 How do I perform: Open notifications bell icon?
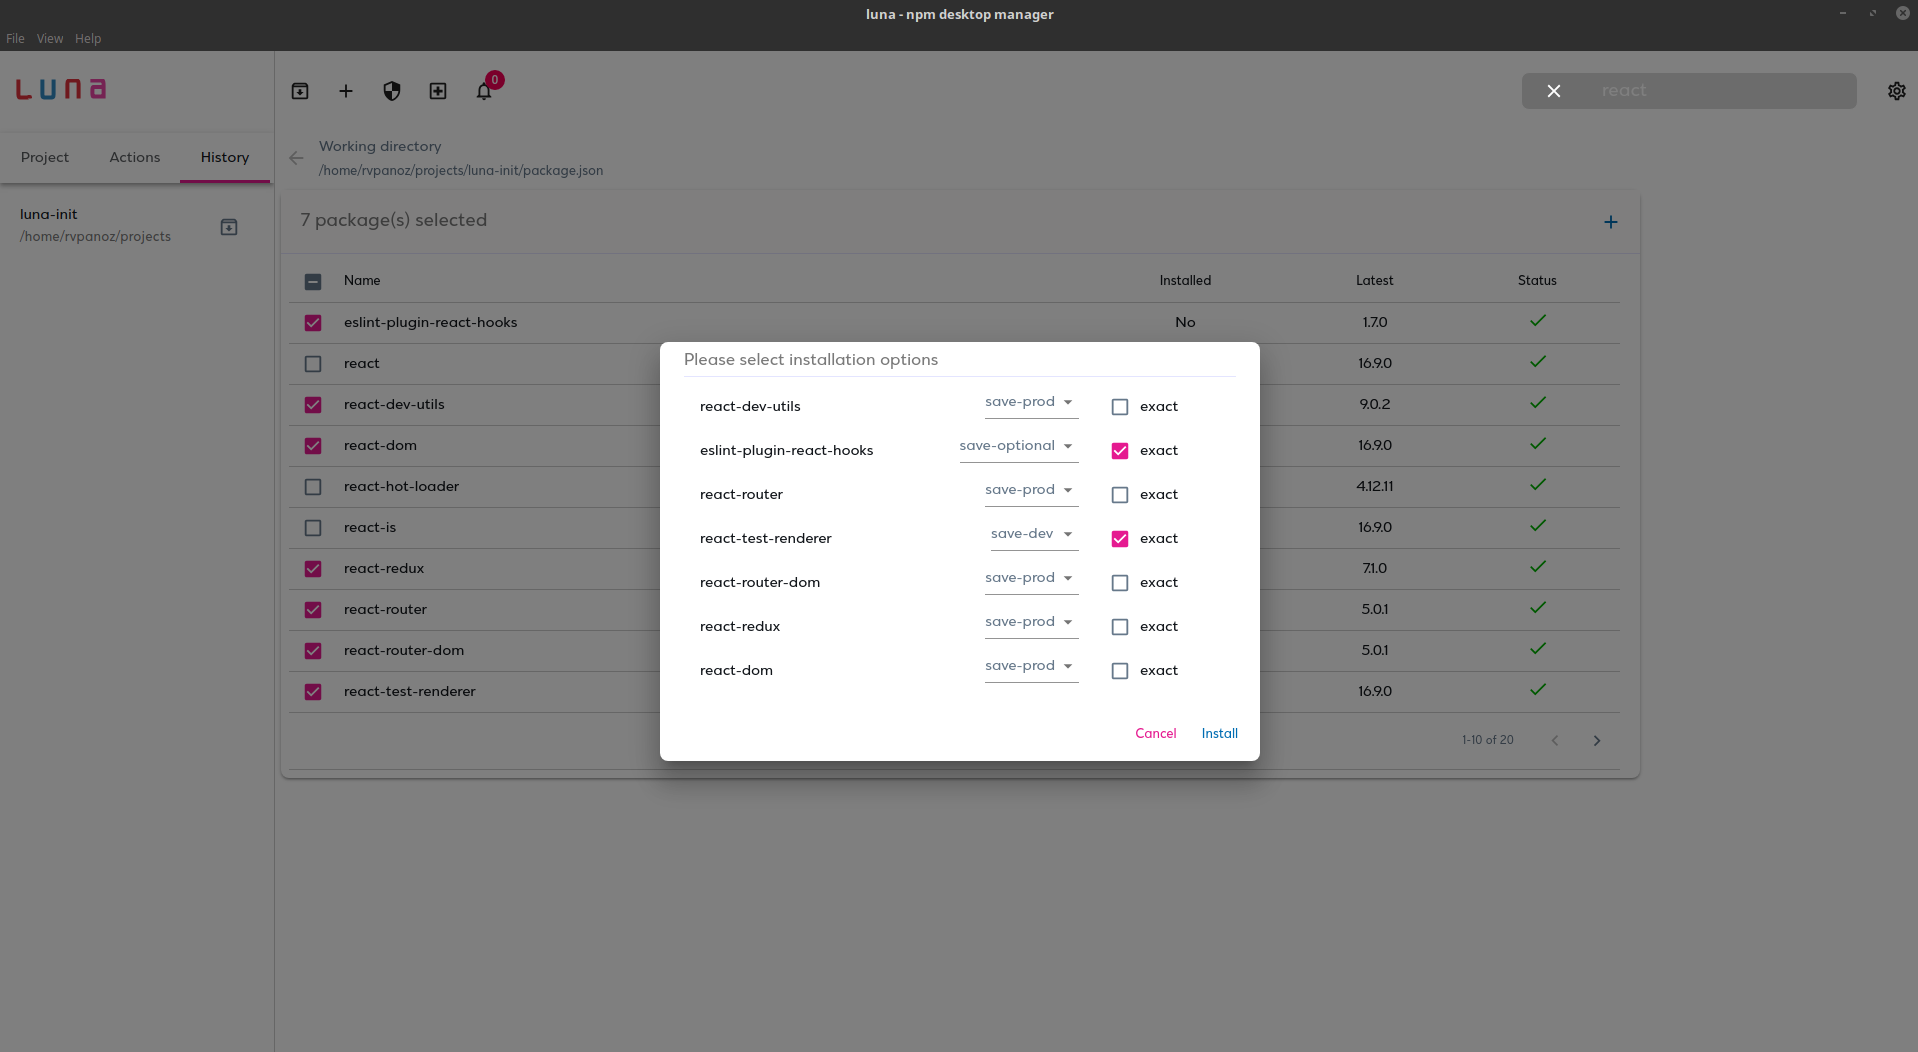coord(484,91)
